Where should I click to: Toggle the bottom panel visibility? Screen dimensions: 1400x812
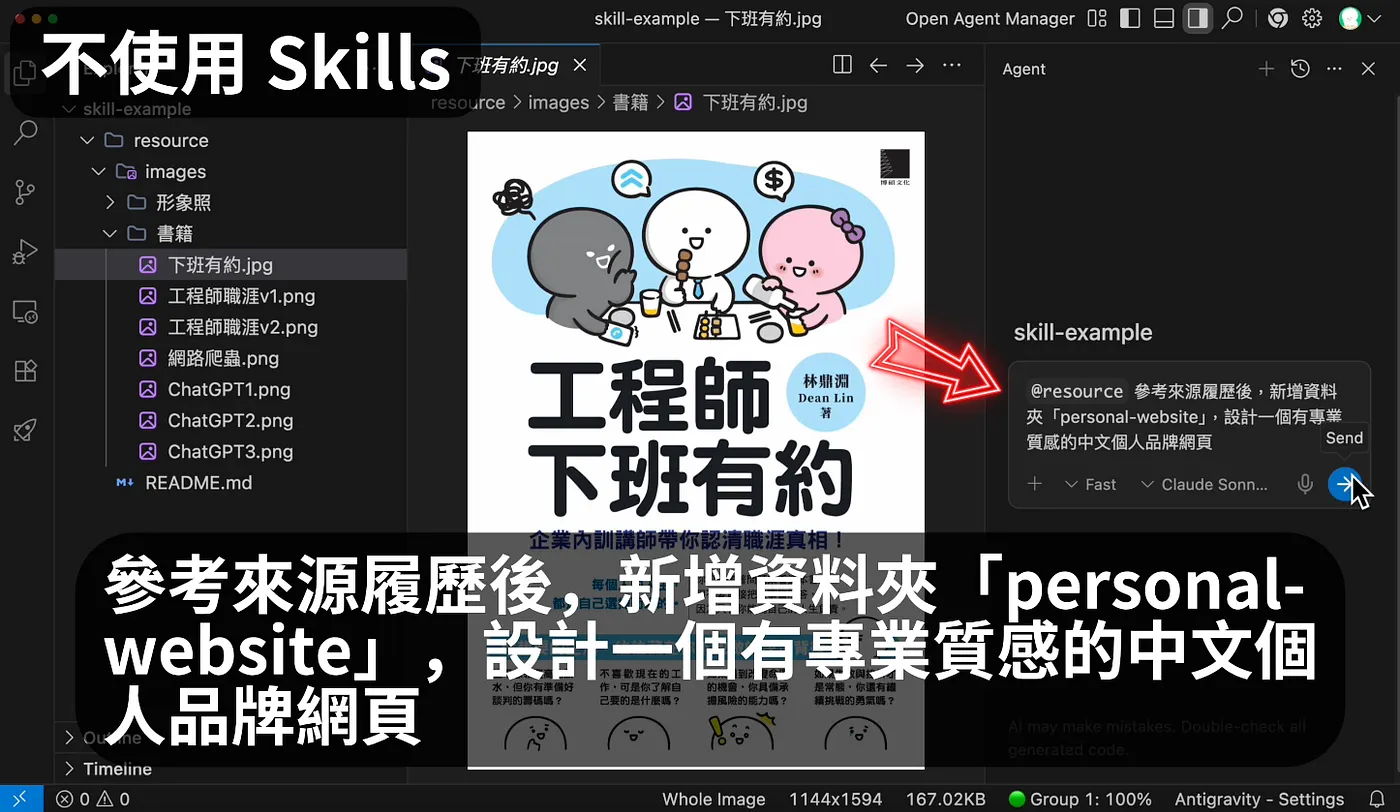pyautogui.click(x=1164, y=18)
